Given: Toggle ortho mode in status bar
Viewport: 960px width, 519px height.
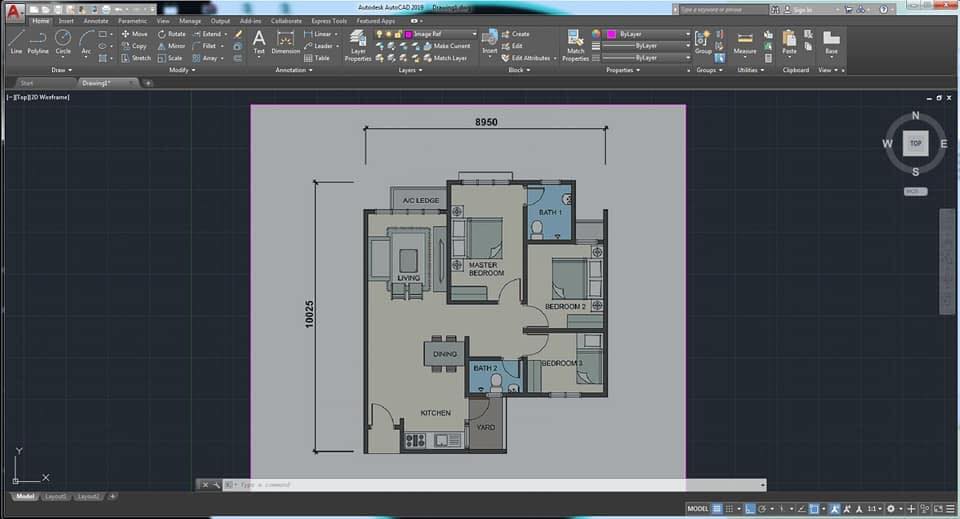Looking at the screenshot, I should tap(750, 509).
